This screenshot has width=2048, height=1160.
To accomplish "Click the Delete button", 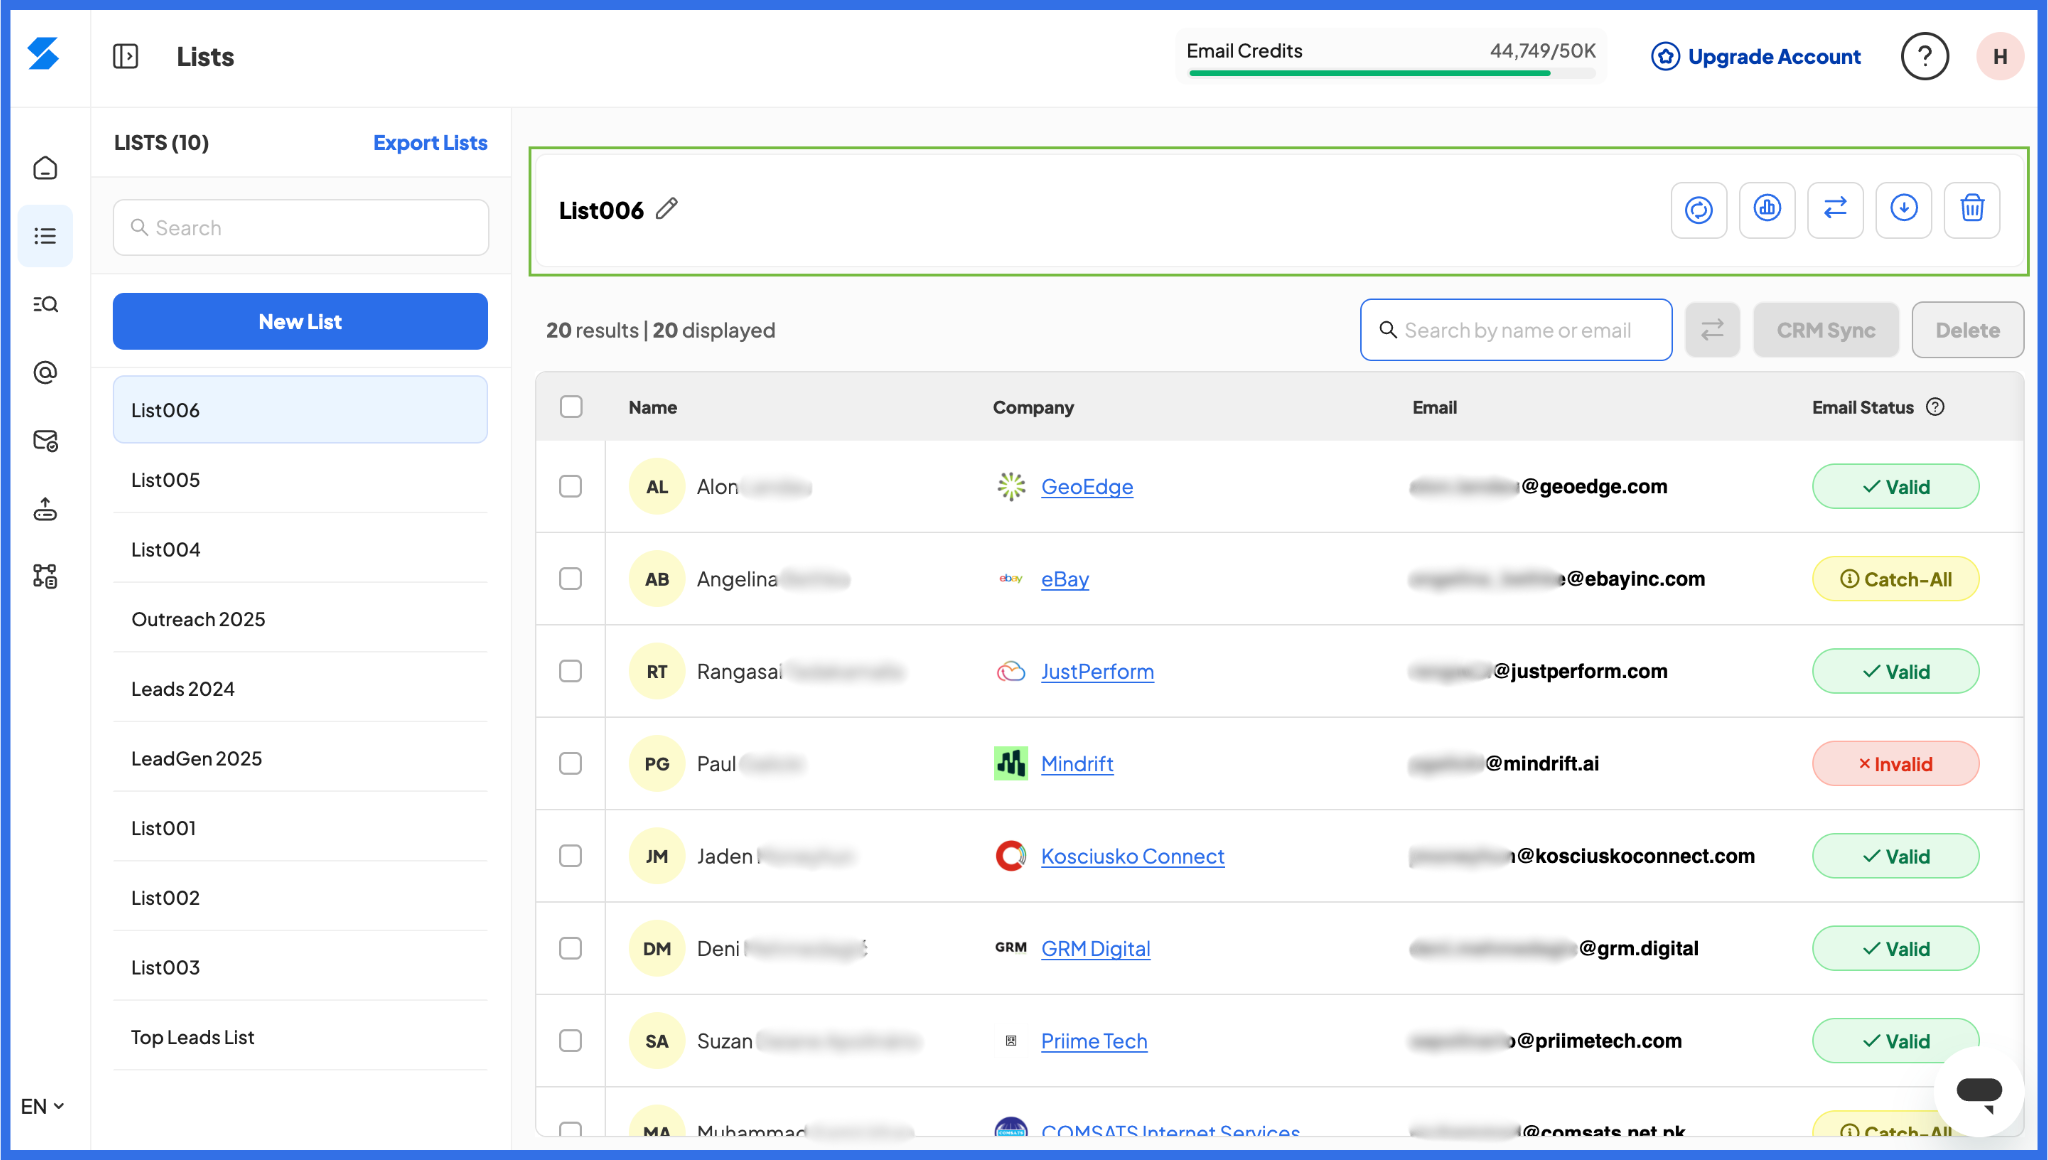I will [x=1968, y=330].
